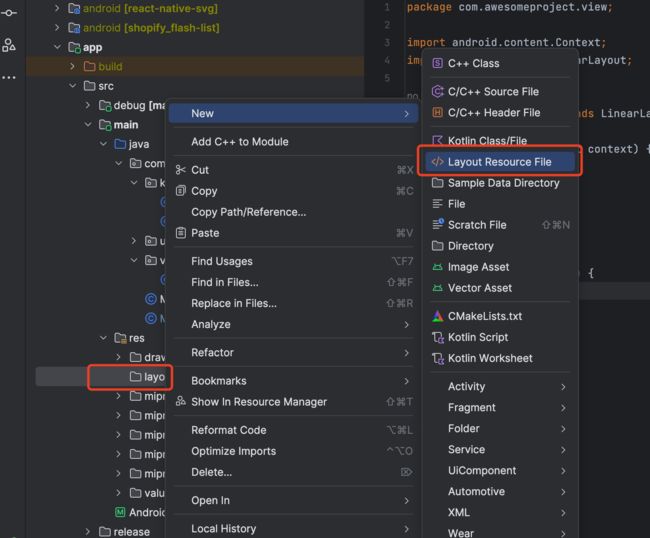650x538 pixels.
Task: Click Reformat Code menu entry
Action: pyautogui.click(x=228, y=430)
